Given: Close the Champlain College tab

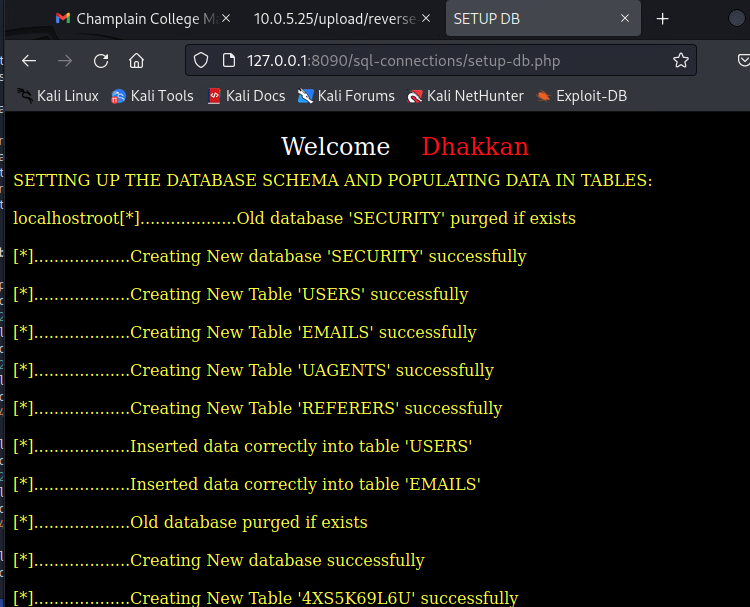Looking at the screenshot, I should click(224, 19).
